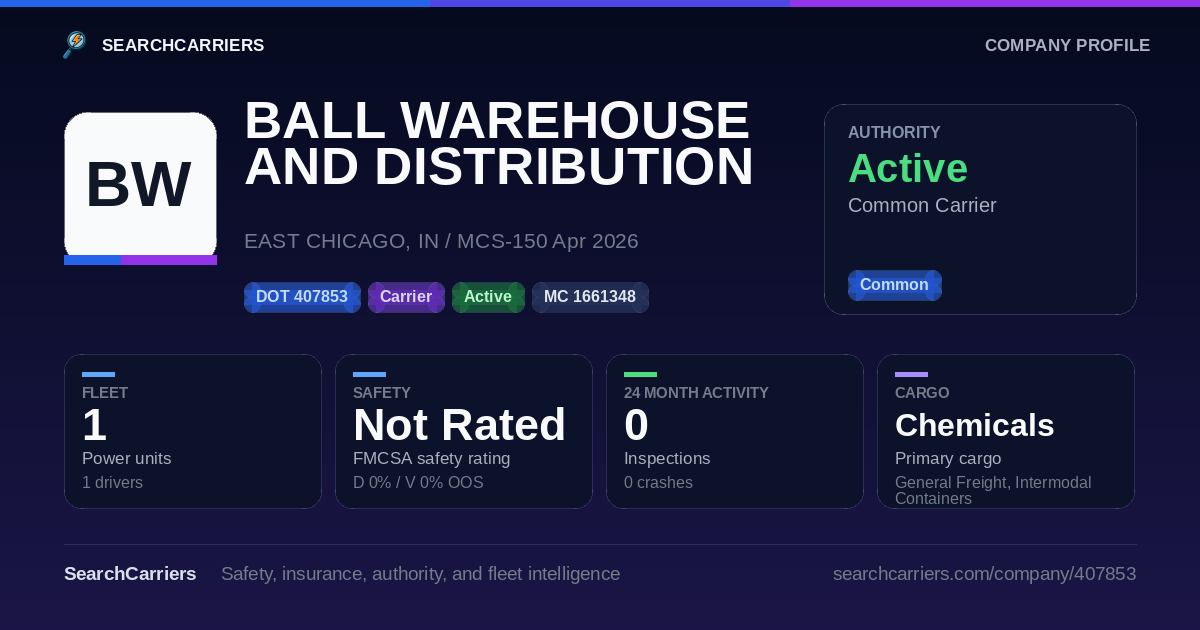Click the Not Rated safety value
The width and height of the screenshot is (1200, 630).
point(459,425)
